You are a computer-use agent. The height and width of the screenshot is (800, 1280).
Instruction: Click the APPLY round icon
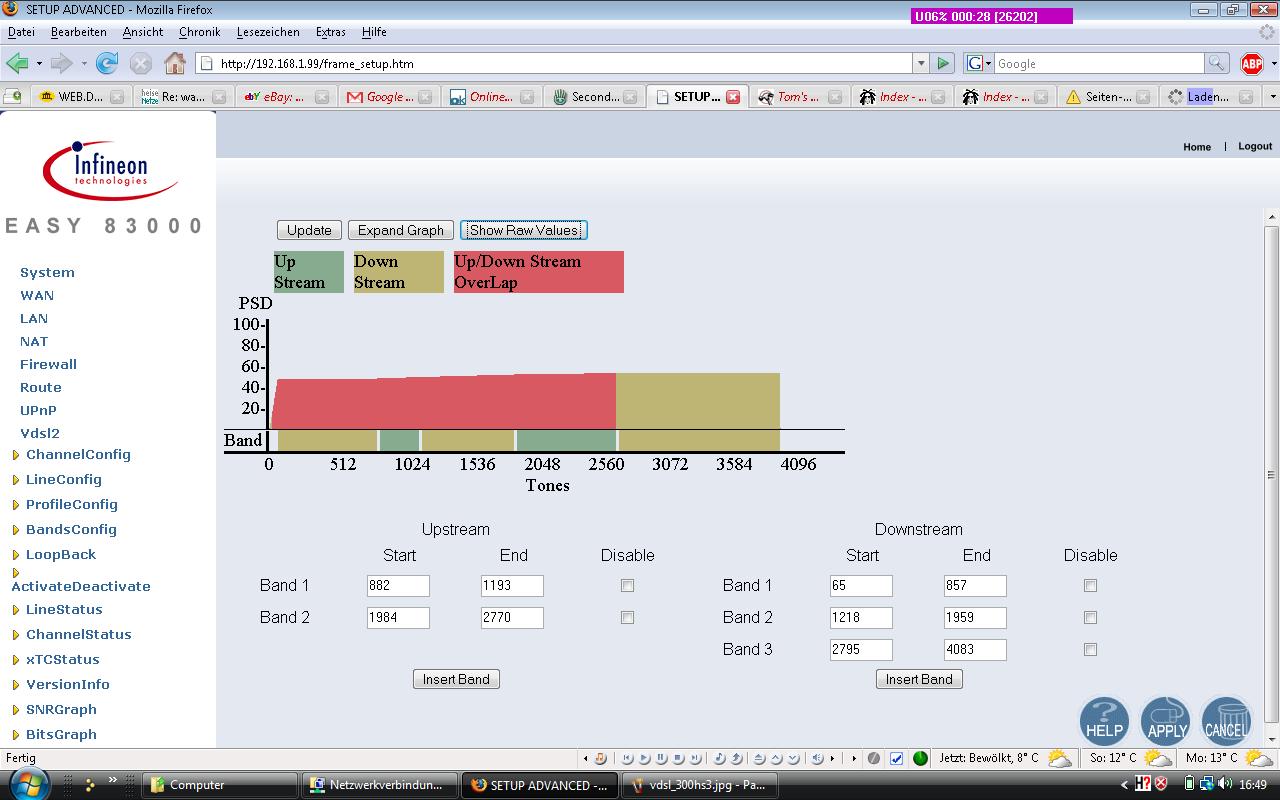coord(1166,721)
